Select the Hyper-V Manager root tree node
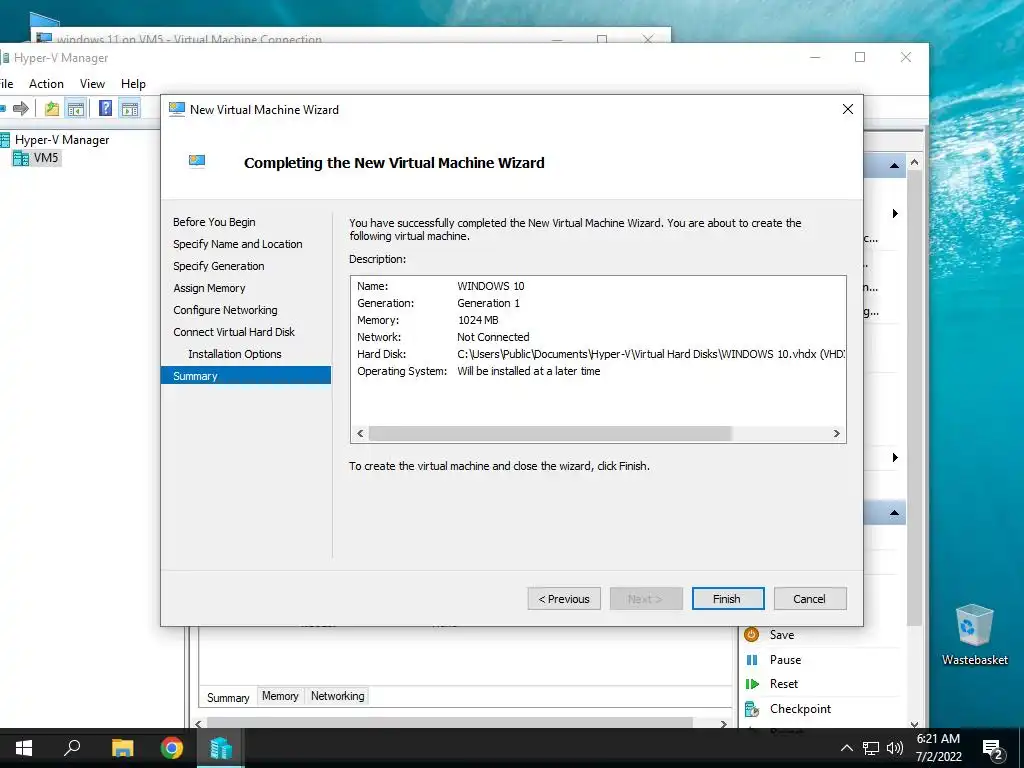This screenshot has width=1024, height=768. coord(62,140)
